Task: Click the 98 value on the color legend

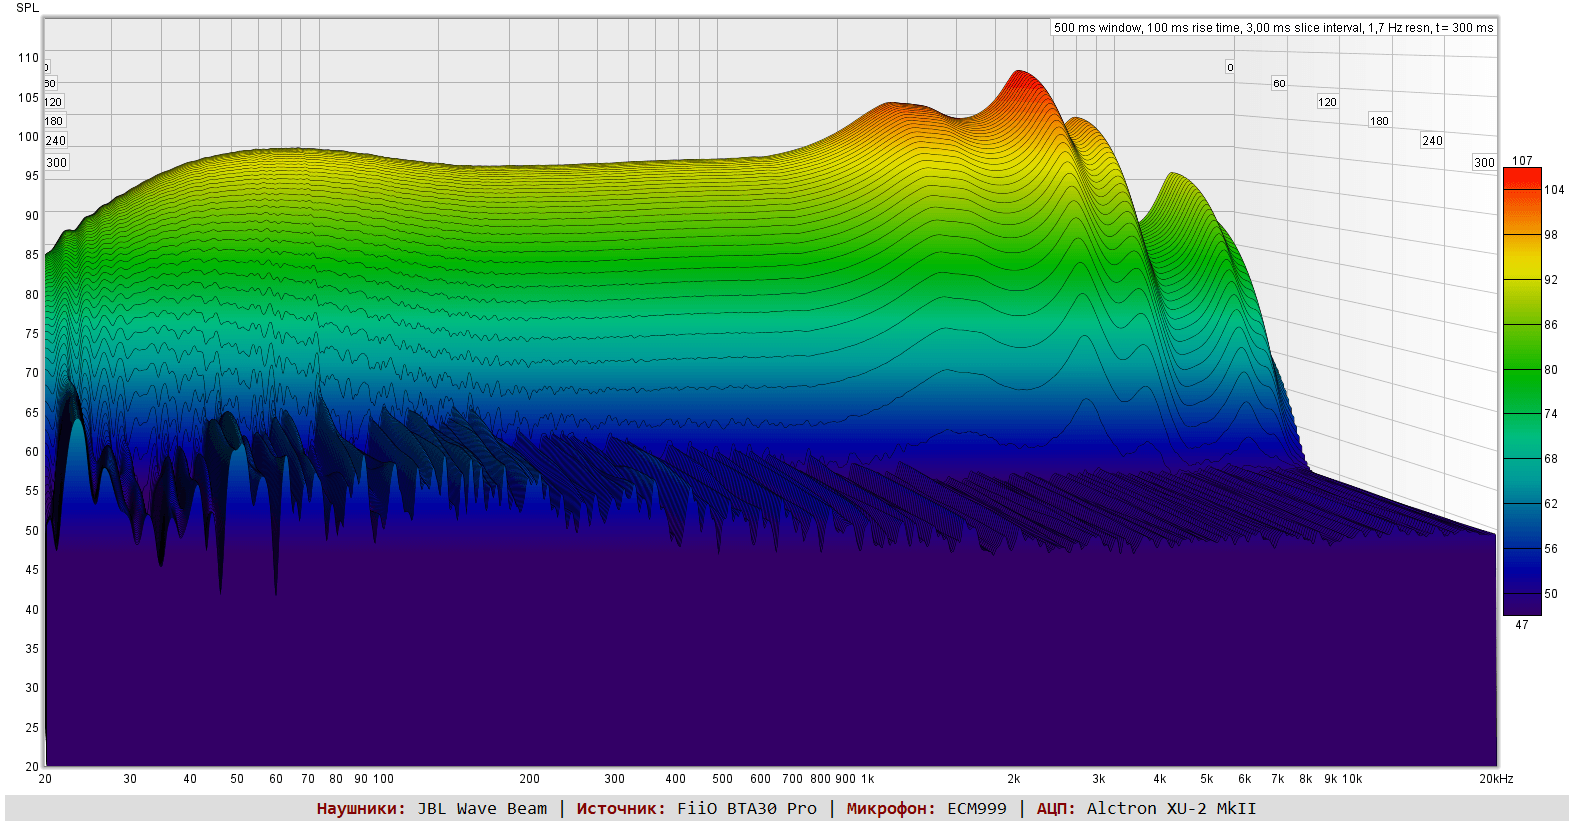Action: 1551,235
